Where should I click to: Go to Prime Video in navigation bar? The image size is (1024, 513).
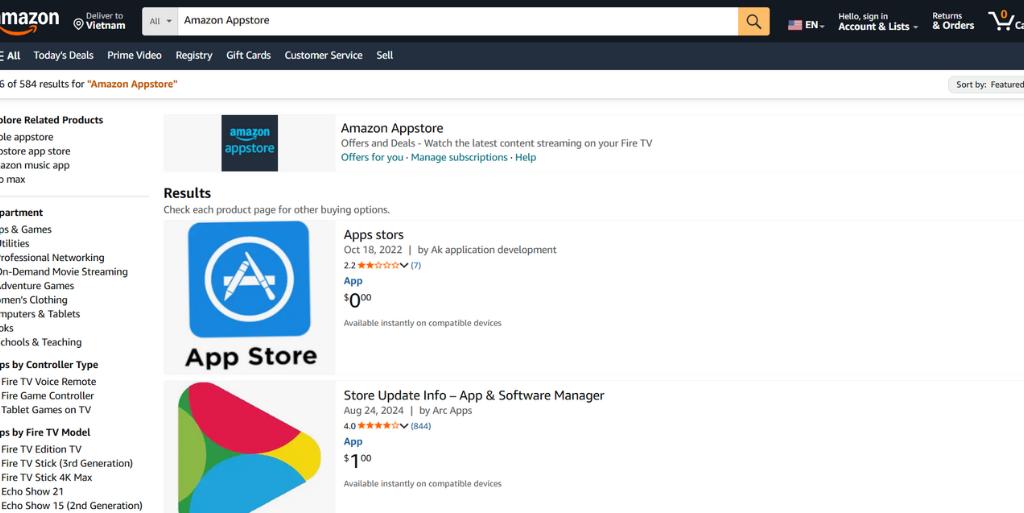[x=134, y=56]
